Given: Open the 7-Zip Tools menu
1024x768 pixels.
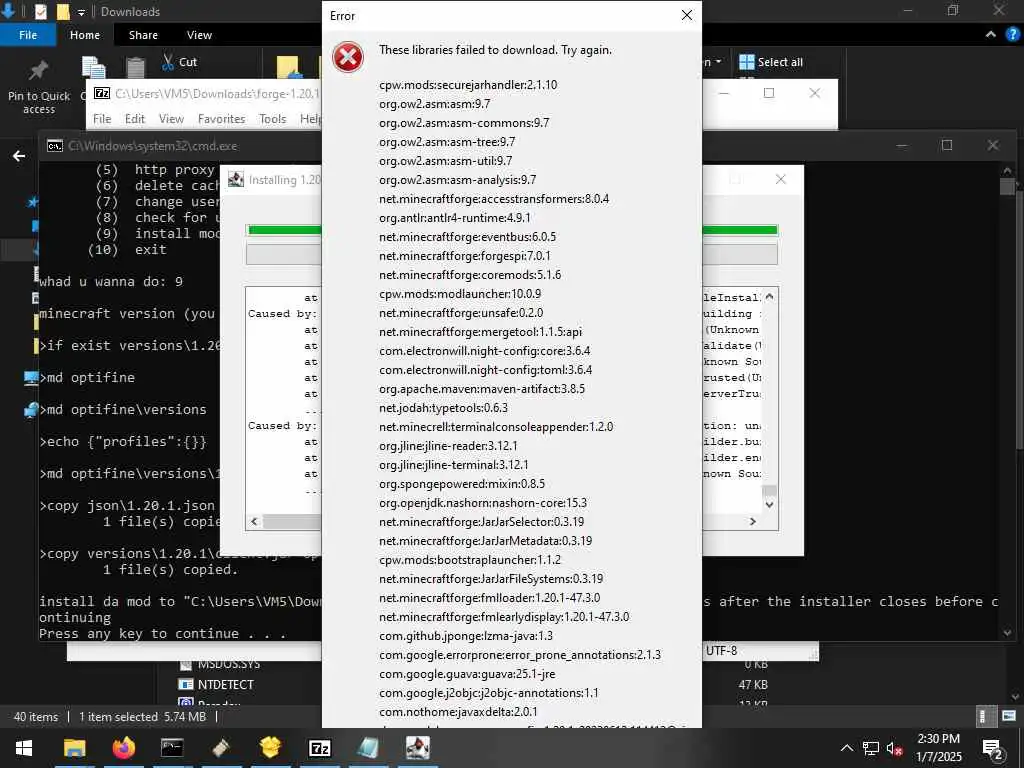Looking at the screenshot, I should (272, 119).
